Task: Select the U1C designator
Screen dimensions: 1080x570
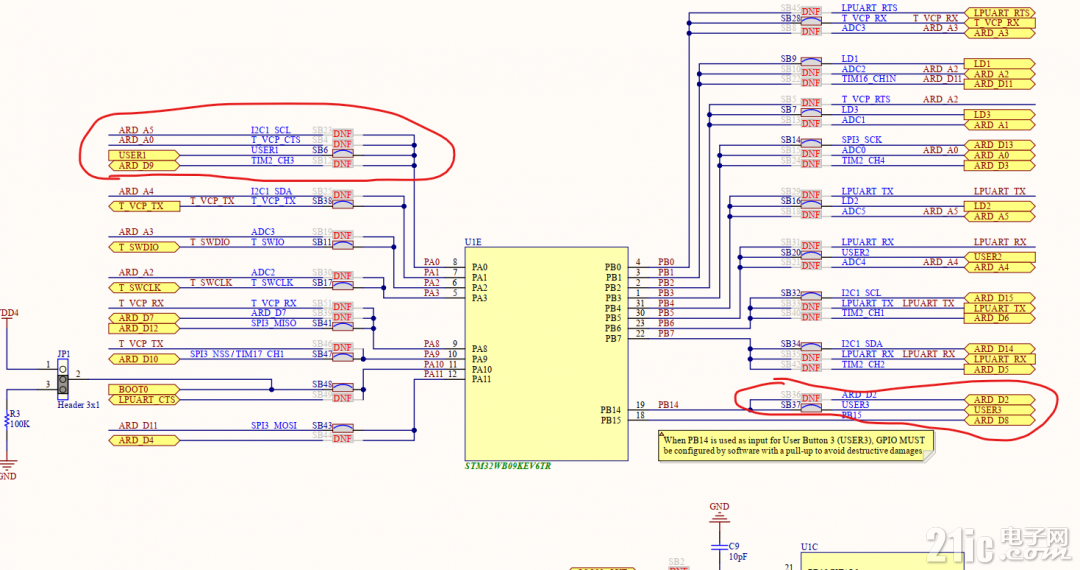Action: (x=809, y=547)
